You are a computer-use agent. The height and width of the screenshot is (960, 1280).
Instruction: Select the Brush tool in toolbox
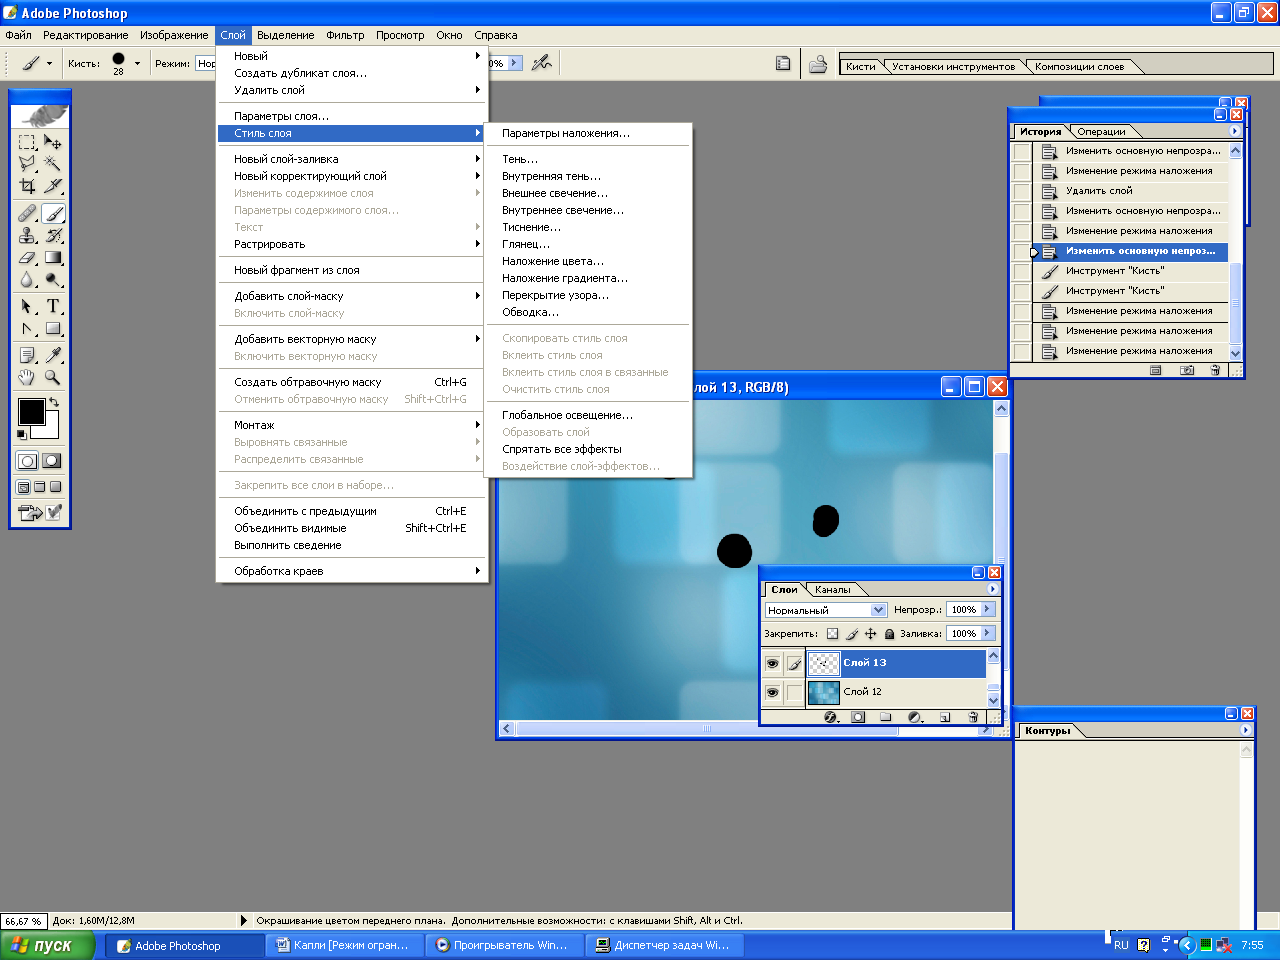coord(53,213)
